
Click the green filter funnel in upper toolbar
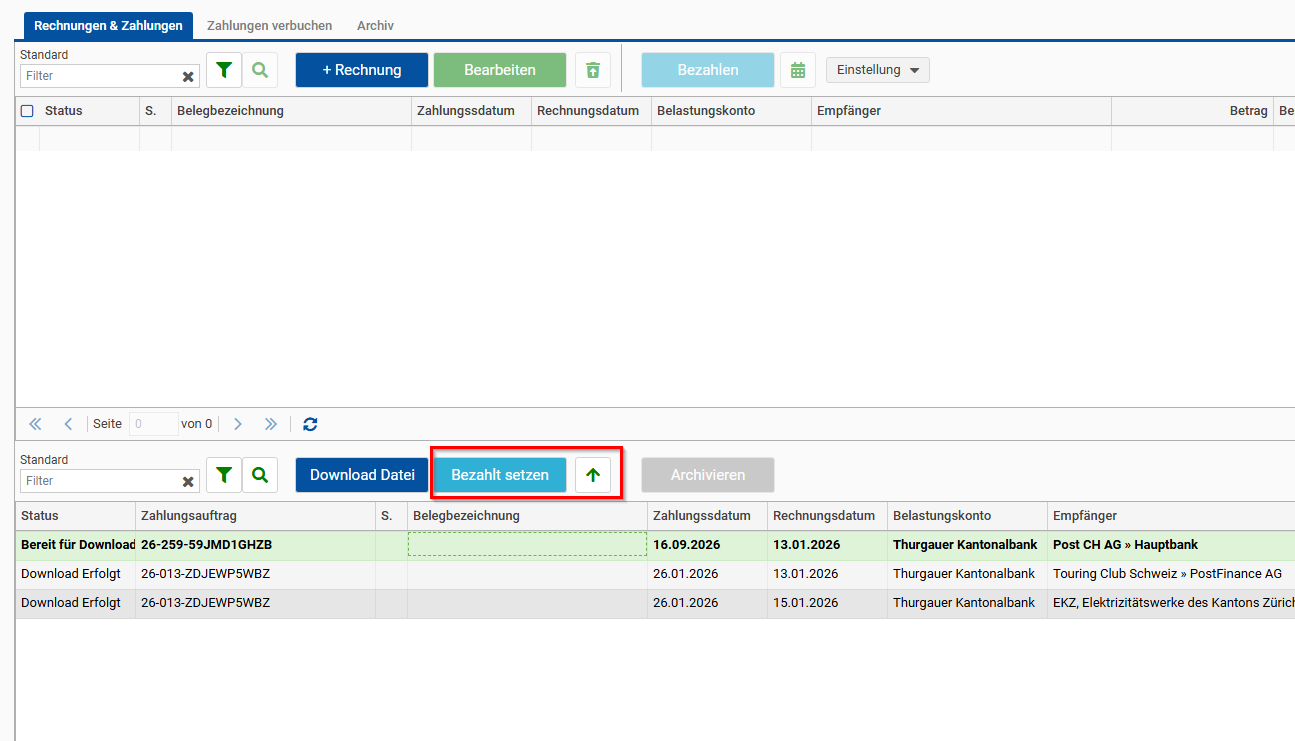[x=224, y=70]
